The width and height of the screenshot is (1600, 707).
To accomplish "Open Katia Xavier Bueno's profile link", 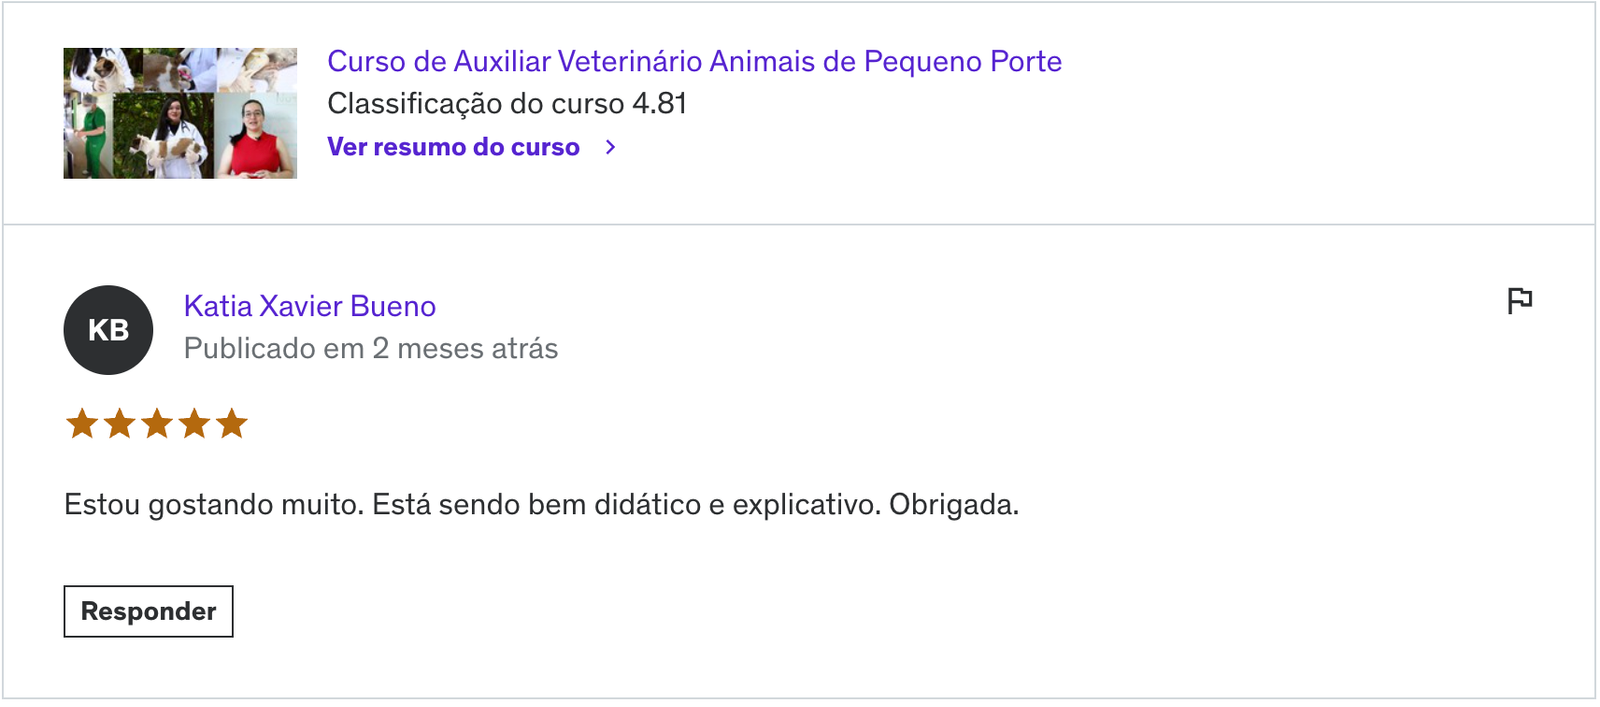I will pyautogui.click(x=310, y=306).
